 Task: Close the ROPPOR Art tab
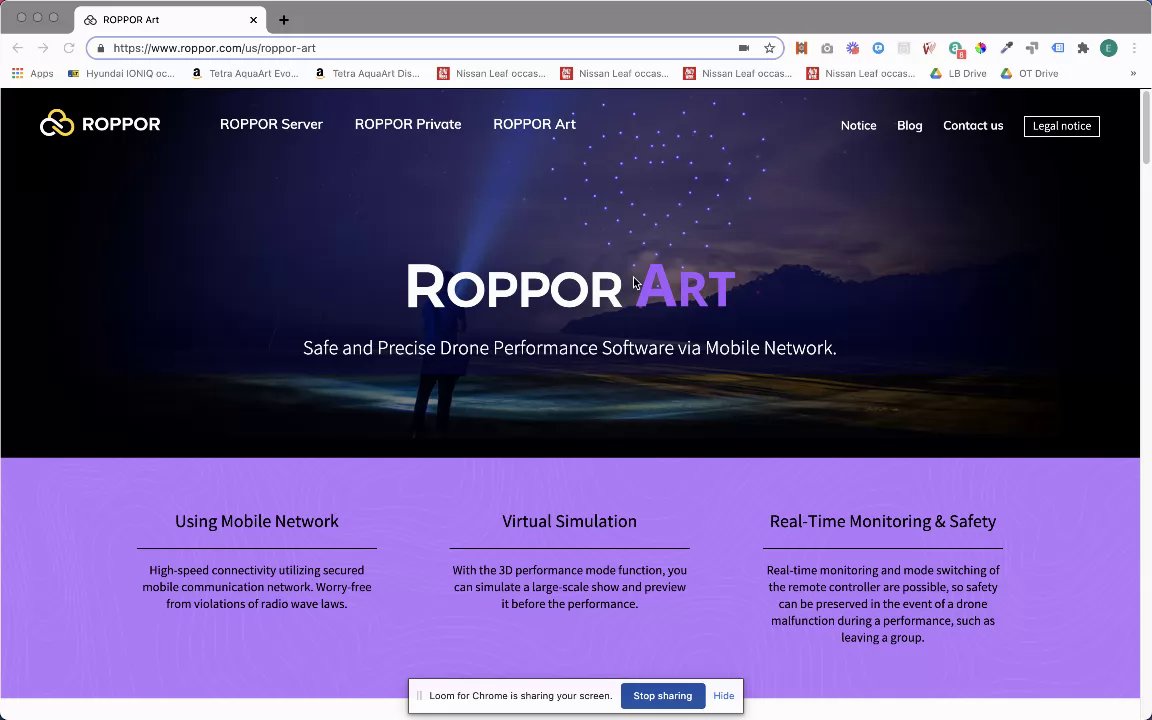click(x=253, y=20)
